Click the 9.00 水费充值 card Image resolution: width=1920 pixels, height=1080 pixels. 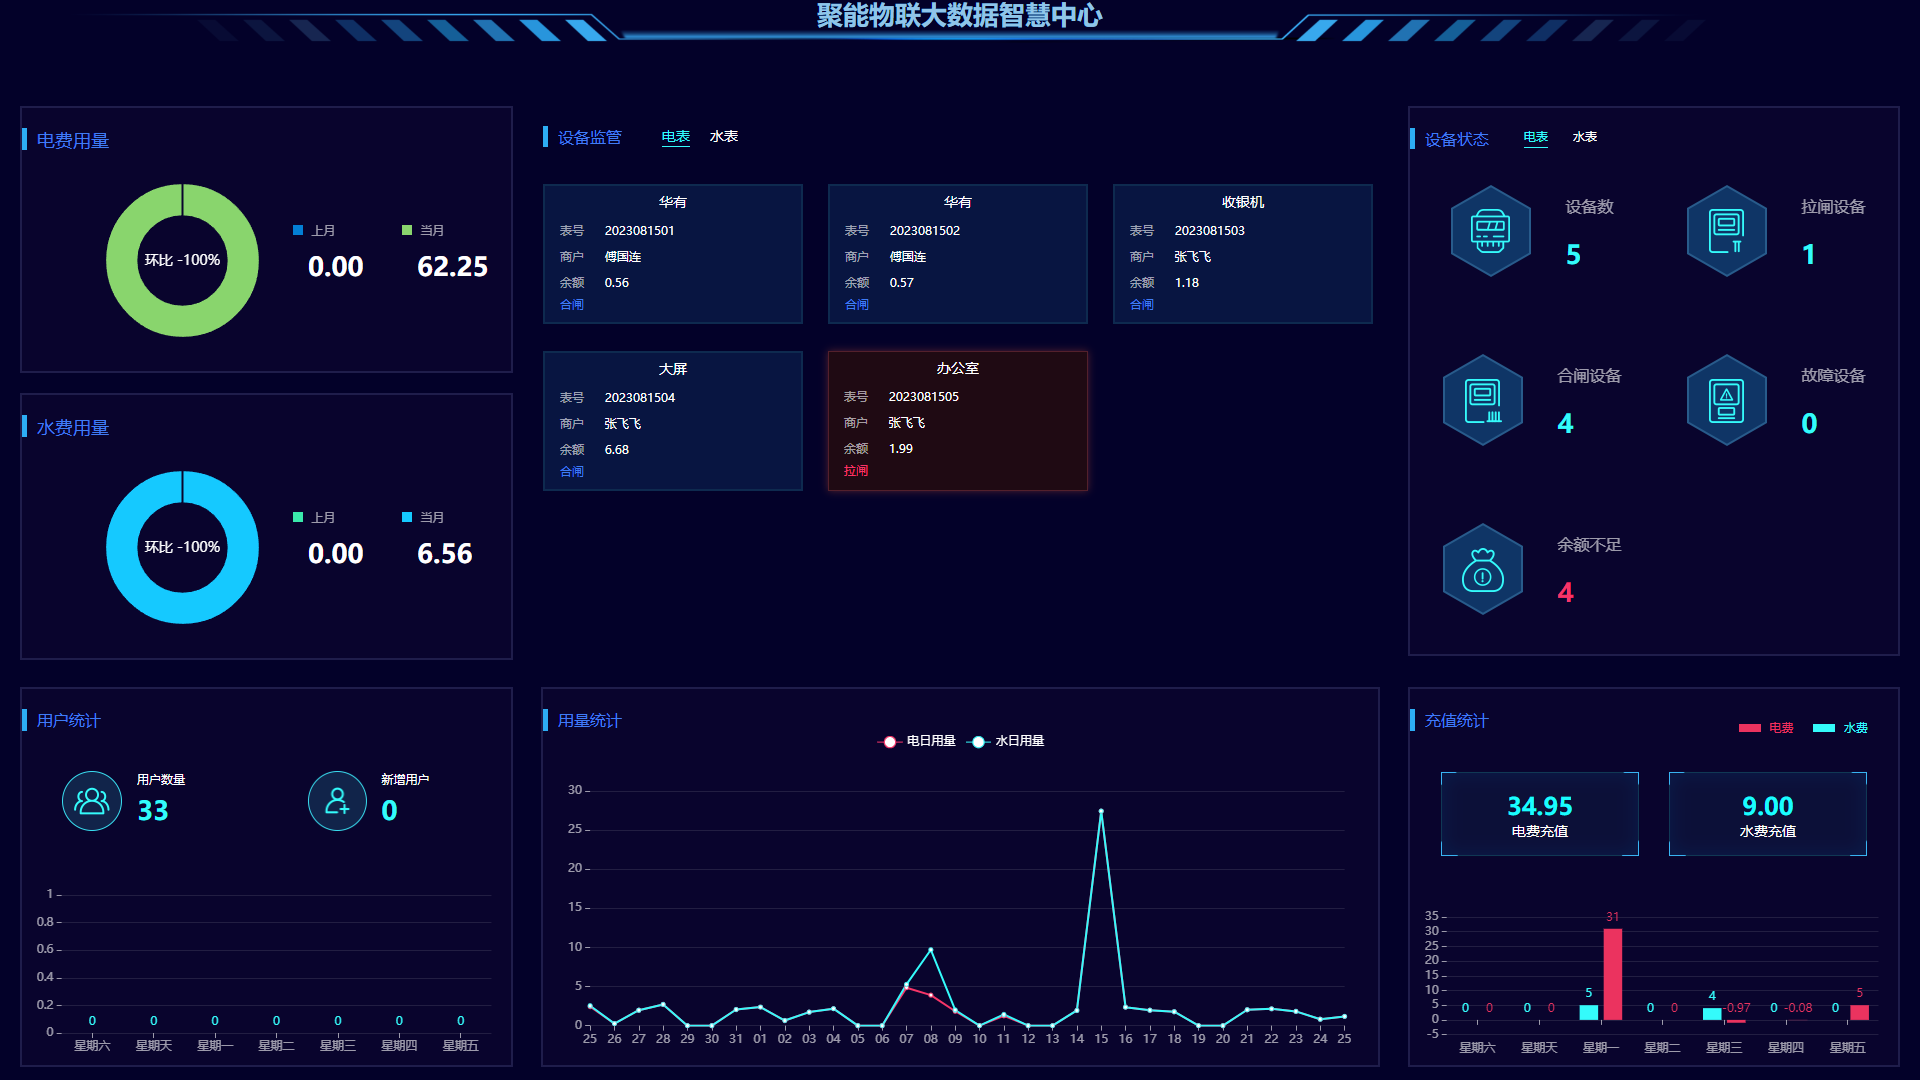click(x=1768, y=814)
